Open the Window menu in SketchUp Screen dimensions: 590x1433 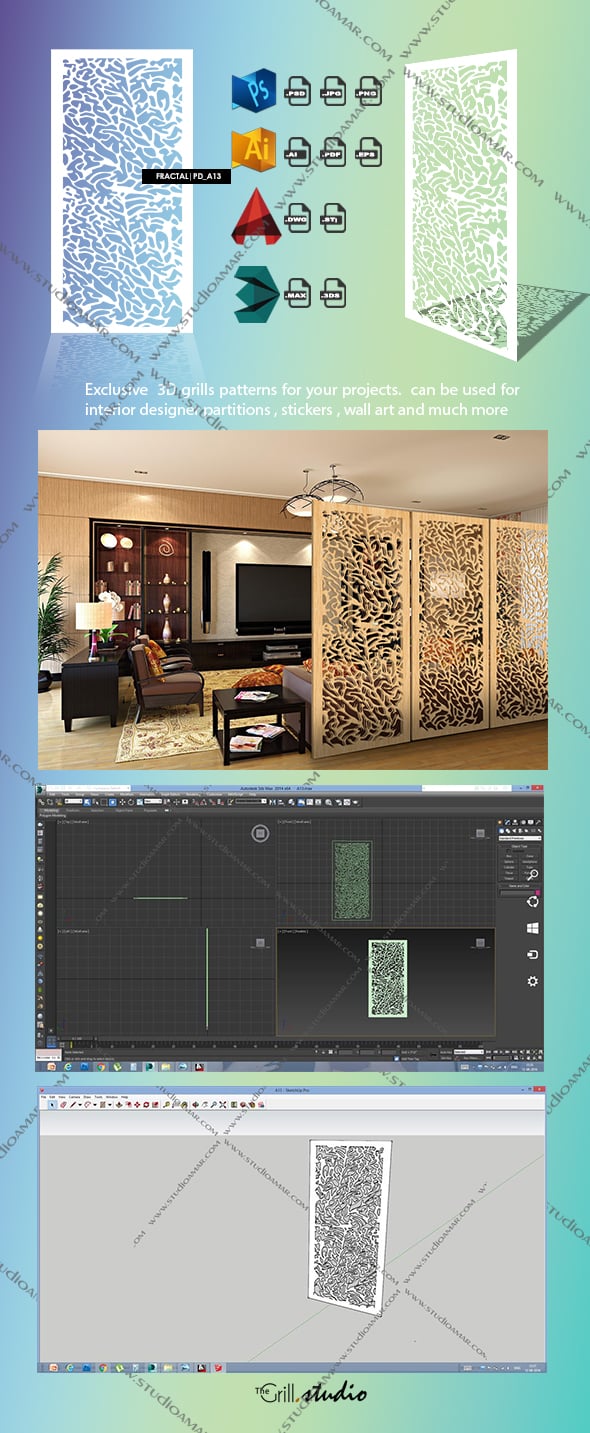point(111,1096)
